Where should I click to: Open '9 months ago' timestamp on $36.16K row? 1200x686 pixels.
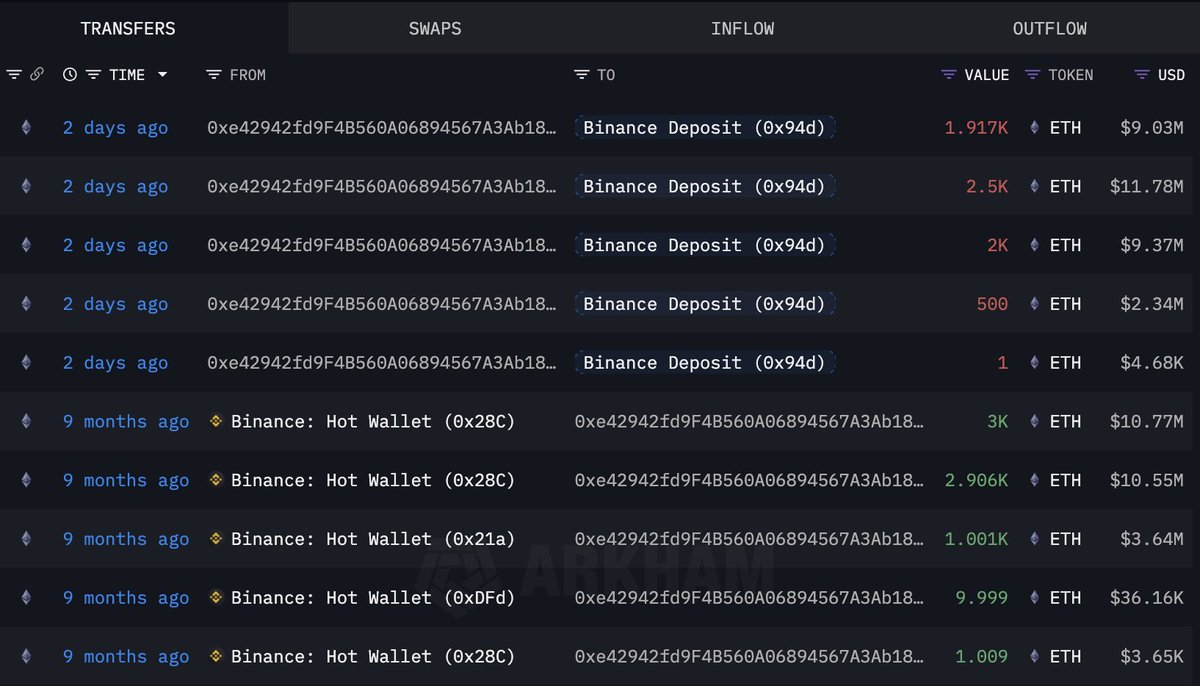tap(126, 597)
